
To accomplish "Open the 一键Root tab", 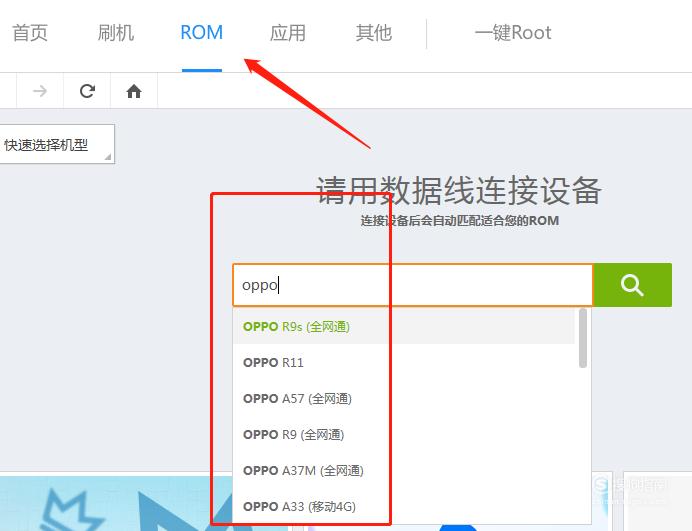I will (x=513, y=33).
